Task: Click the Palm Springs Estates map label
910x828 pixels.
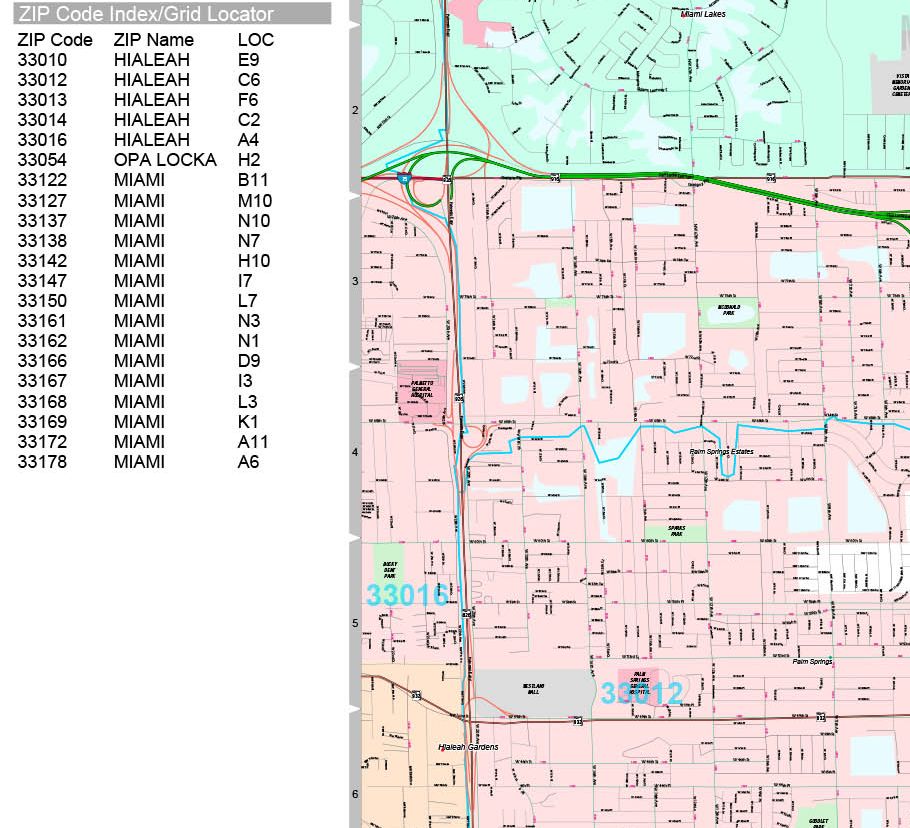Action: pyautogui.click(x=721, y=451)
